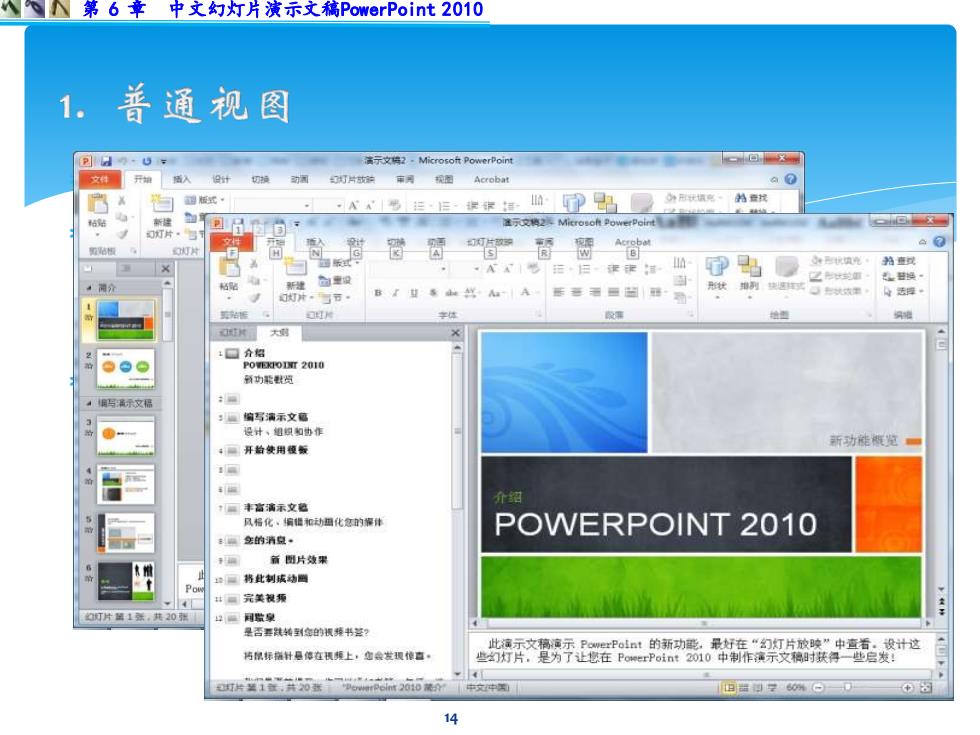Open 节 section dropdown in front window

coord(335,298)
